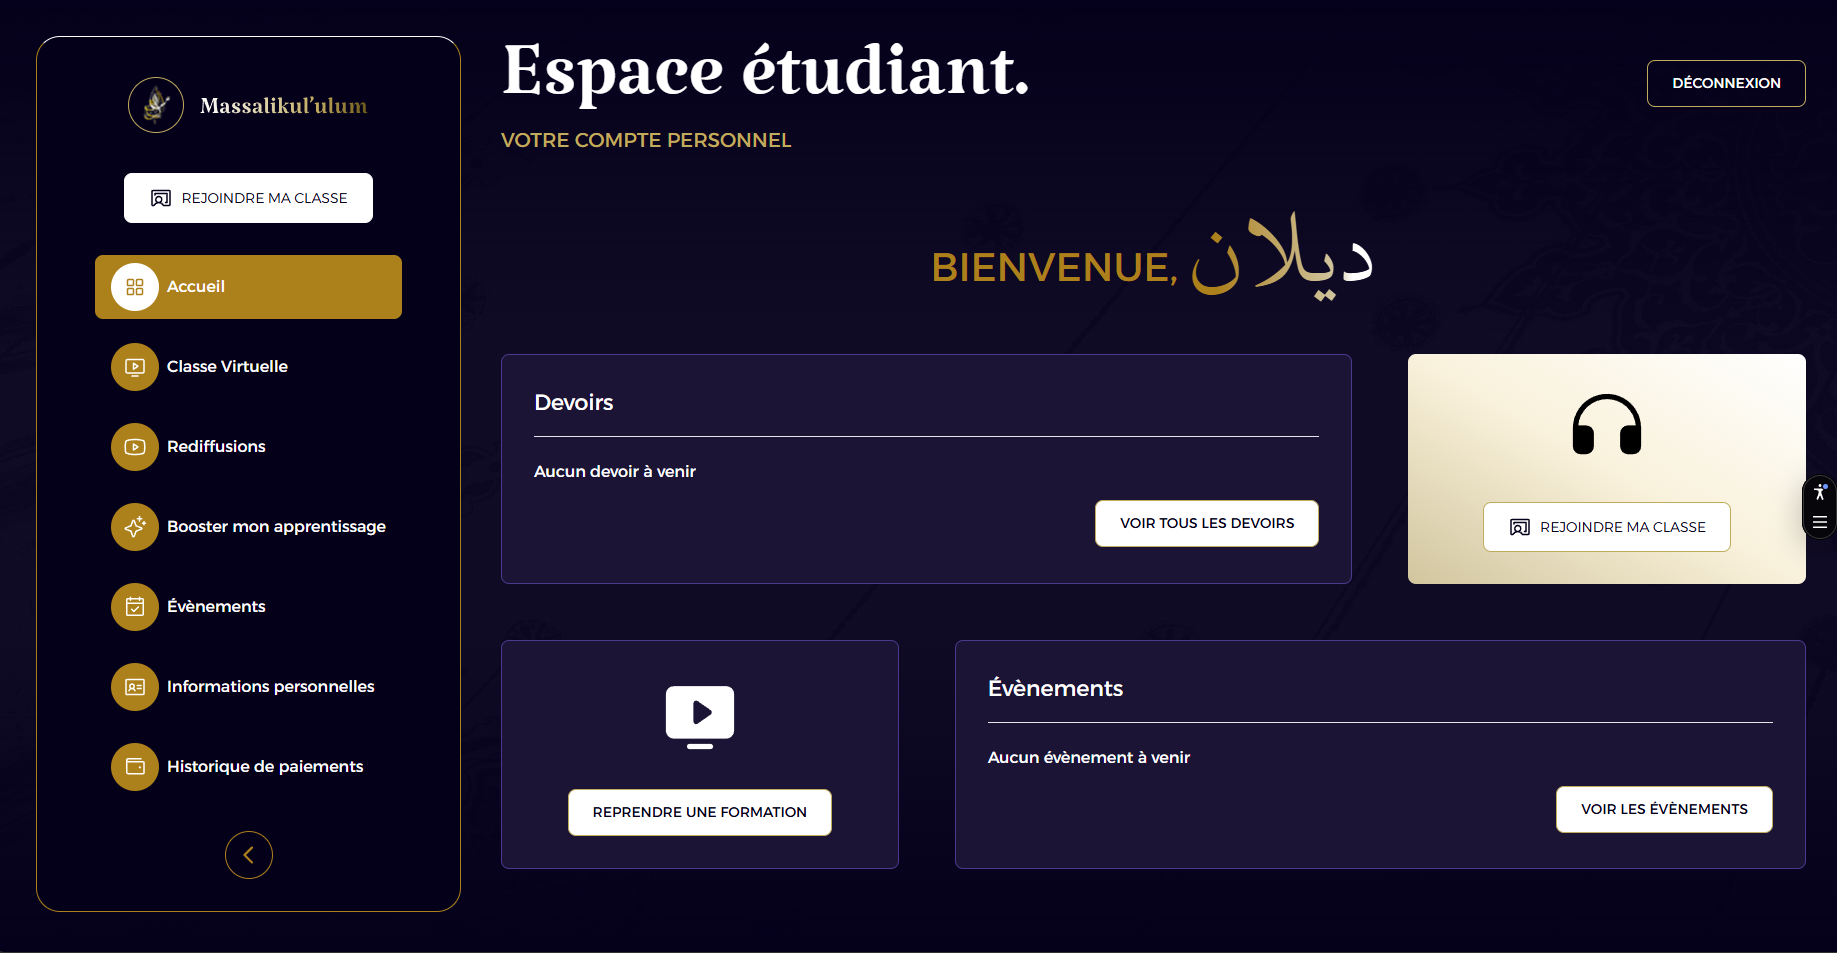Select the Historique de paiements card icon
Screen dimensions: 1837x953
pos(134,767)
